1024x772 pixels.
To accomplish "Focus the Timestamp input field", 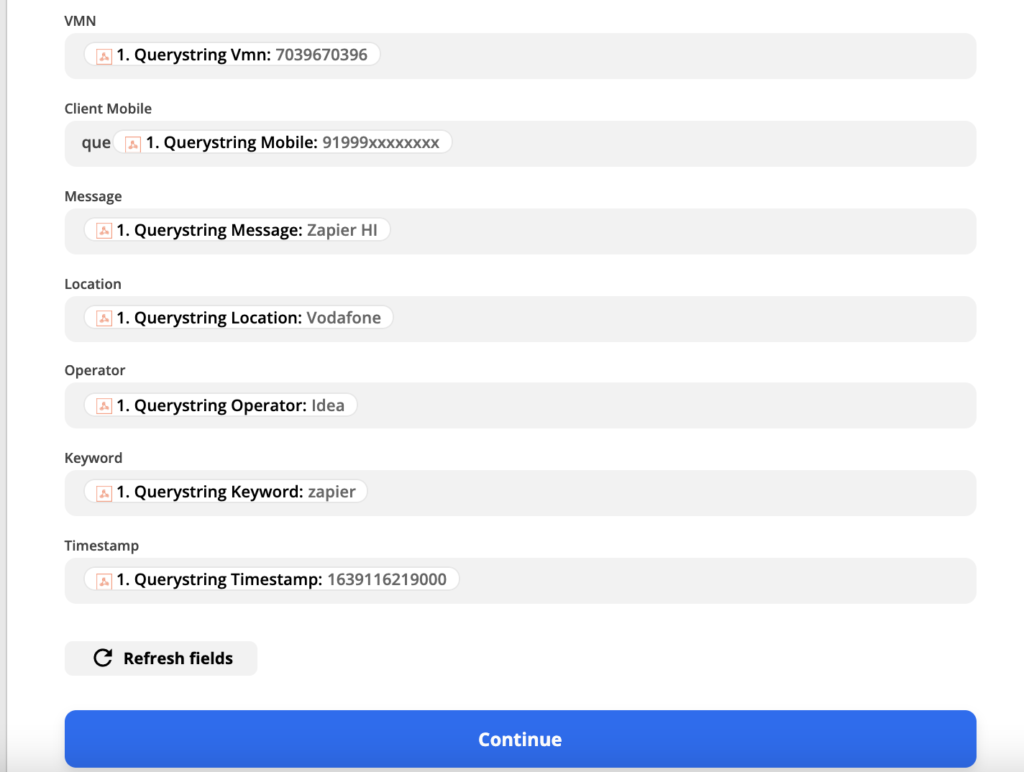I will pyautogui.click(x=520, y=581).
